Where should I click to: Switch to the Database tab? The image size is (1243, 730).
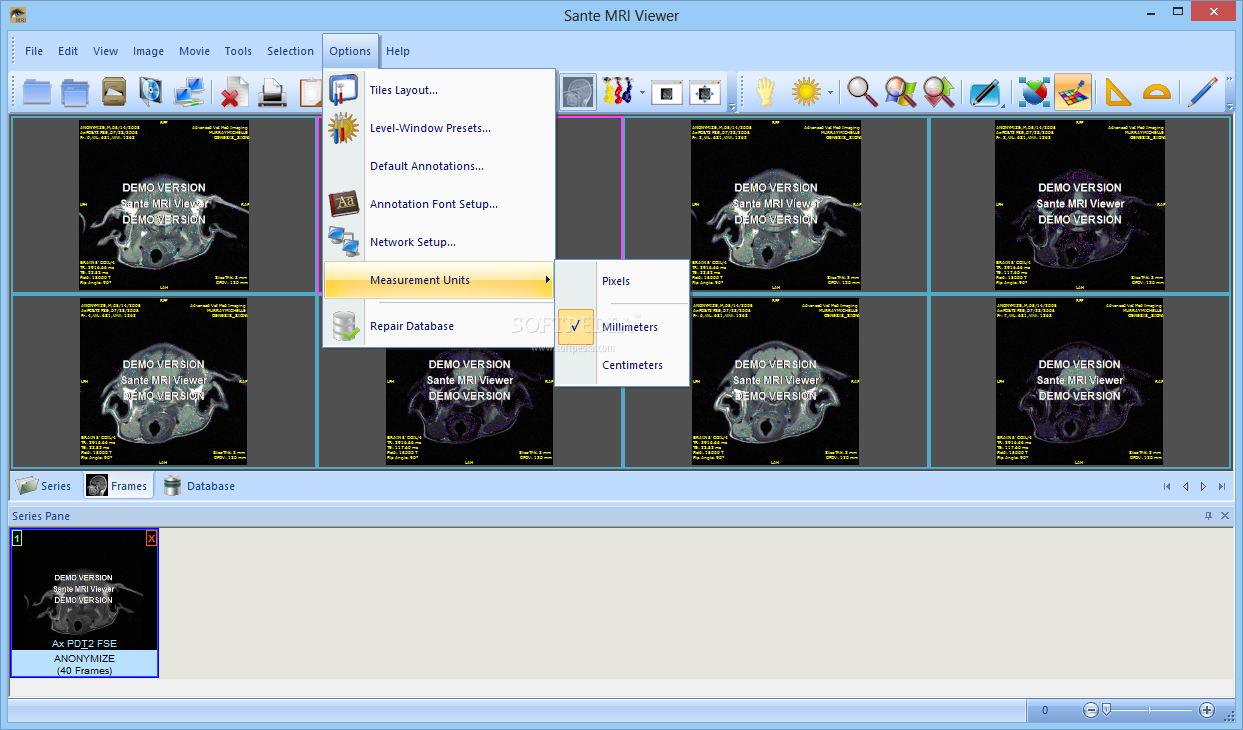pos(199,486)
